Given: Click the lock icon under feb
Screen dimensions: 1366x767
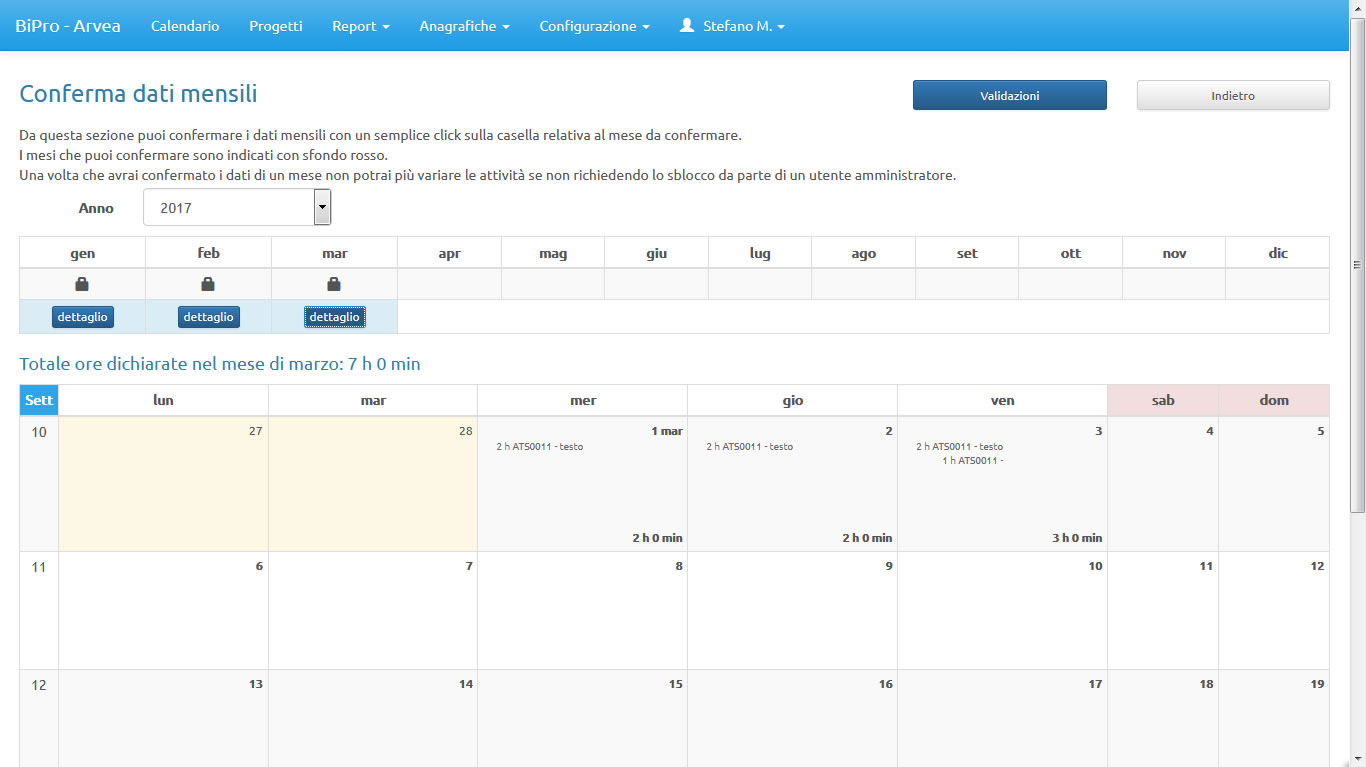Looking at the screenshot, I should 208,284.
